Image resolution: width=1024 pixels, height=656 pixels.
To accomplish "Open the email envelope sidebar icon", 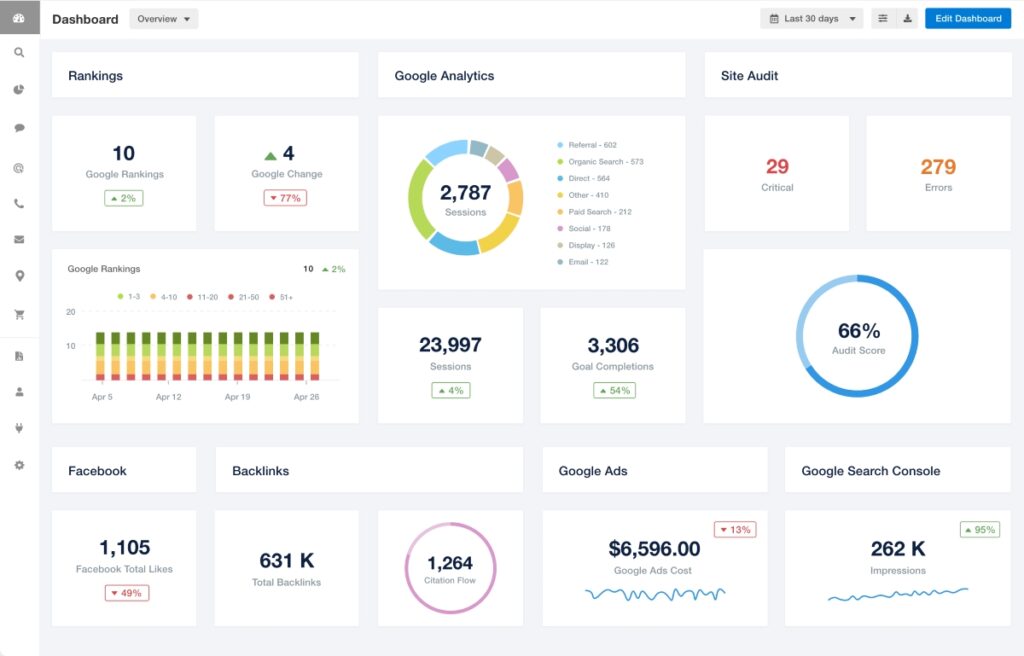I will coord(19,239).
